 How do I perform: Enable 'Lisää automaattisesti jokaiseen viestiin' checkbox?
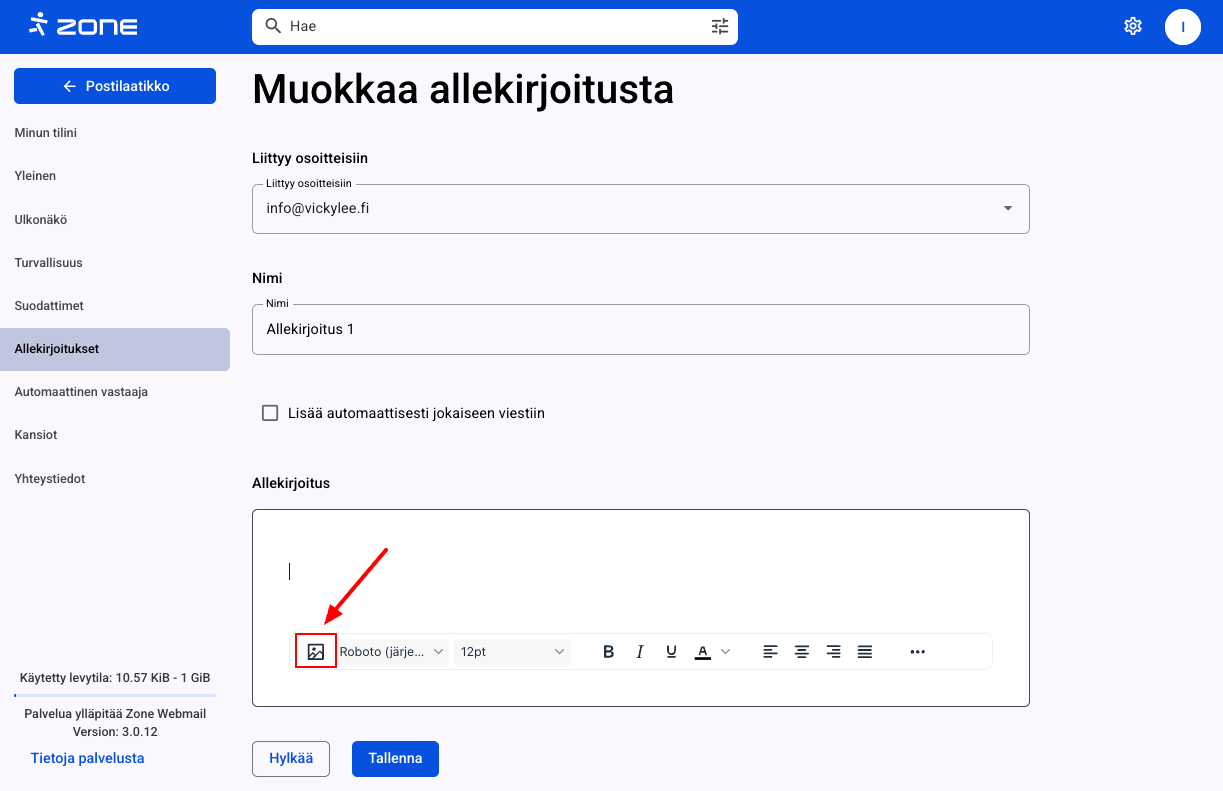pyautogui.click(x=270, y=413)
